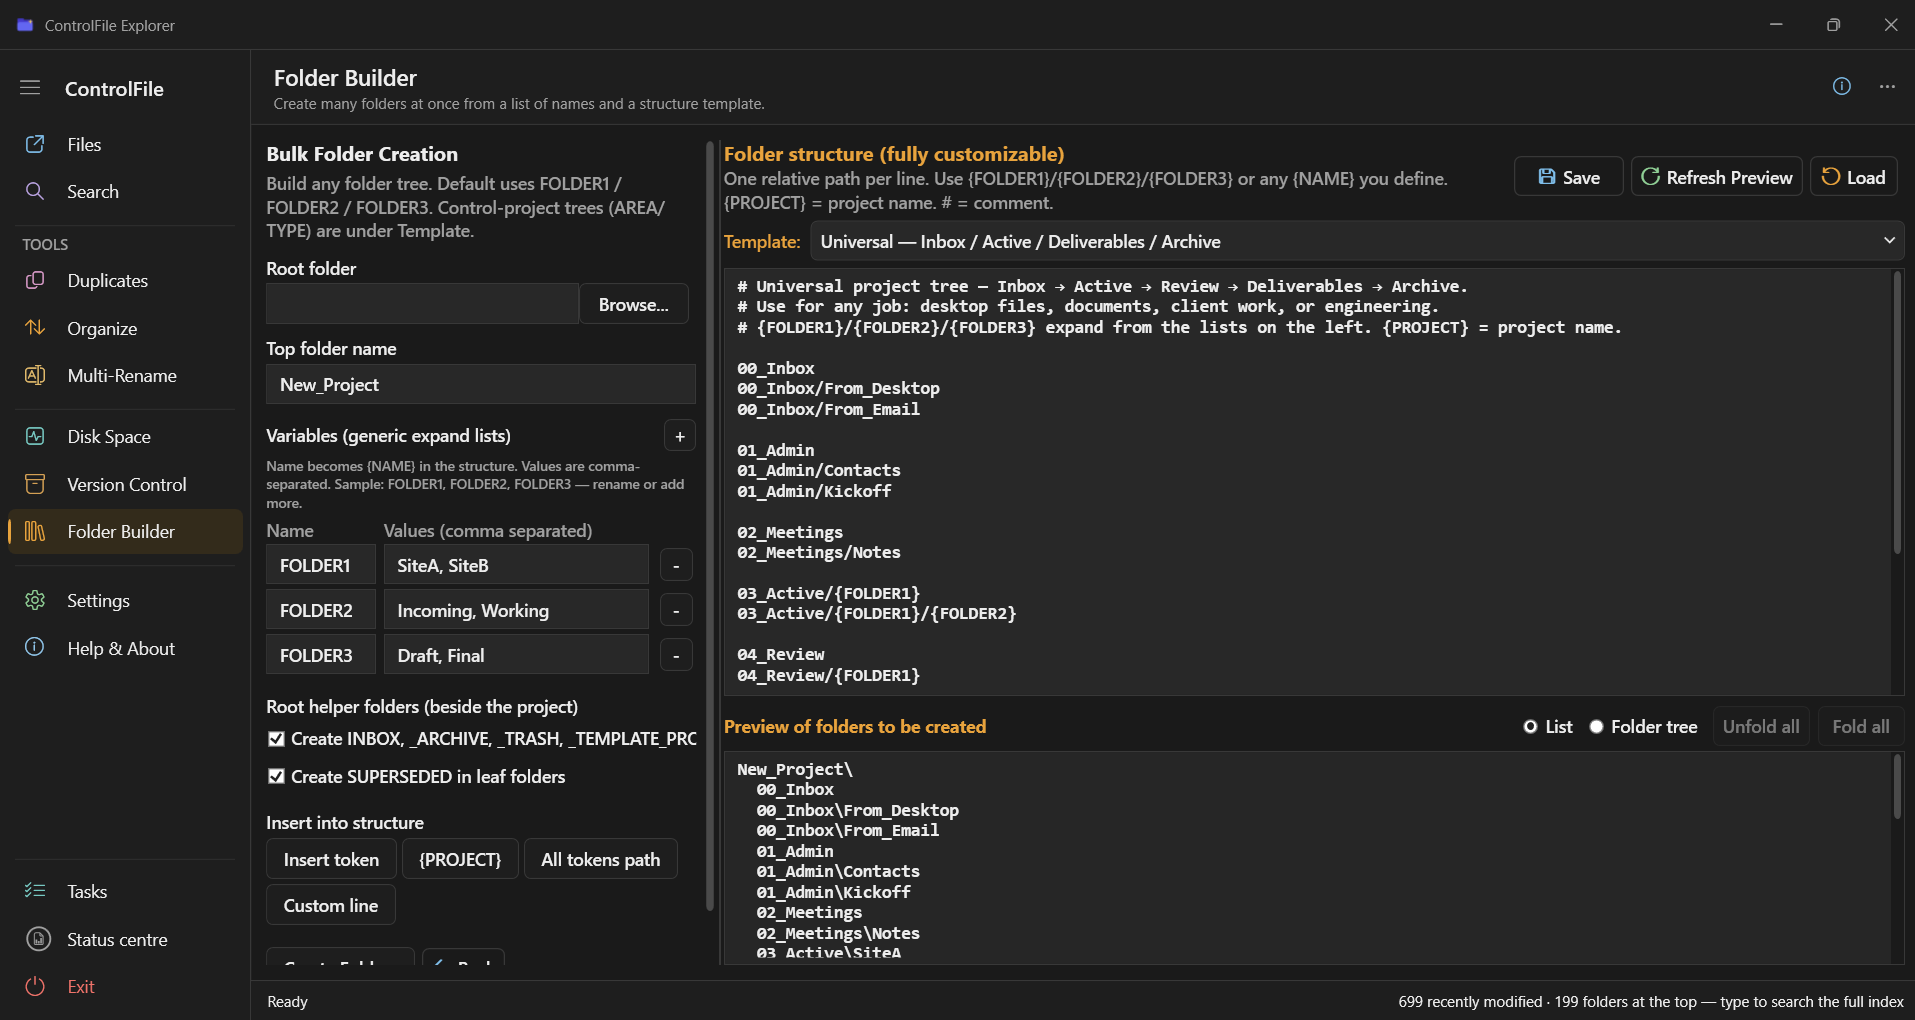Toggle the hamburger navigation menu
The height and width of the screenshot is (1020, 1915).
[x=30, y=88]
